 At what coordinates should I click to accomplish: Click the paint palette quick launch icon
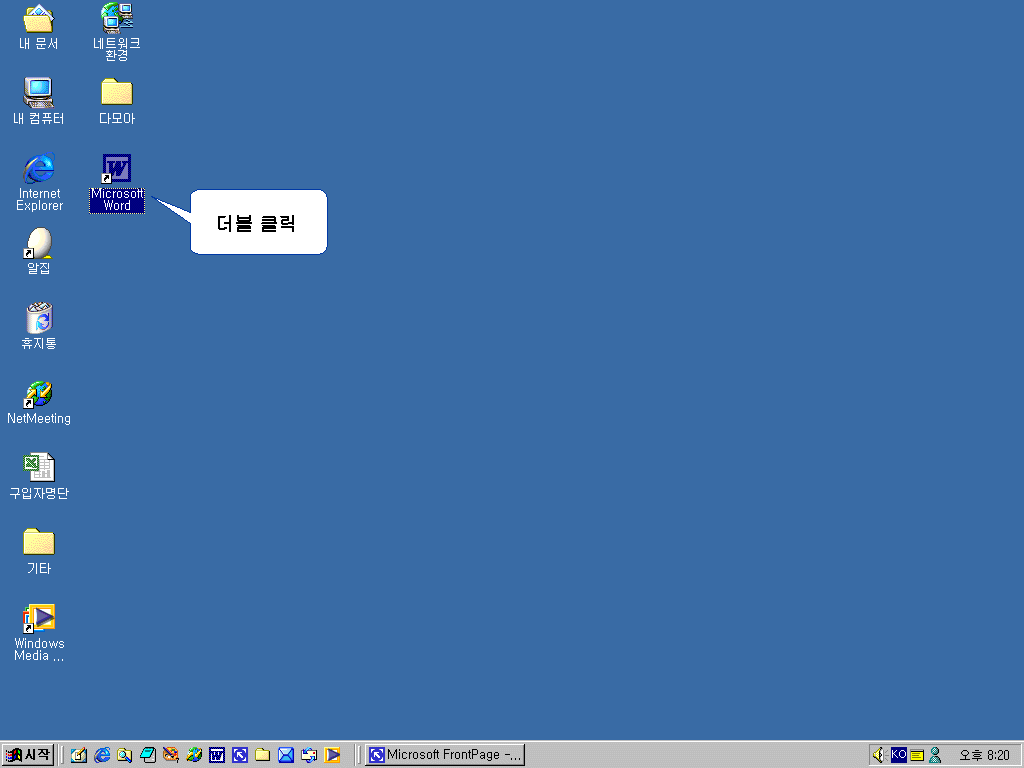click(171, 755)
